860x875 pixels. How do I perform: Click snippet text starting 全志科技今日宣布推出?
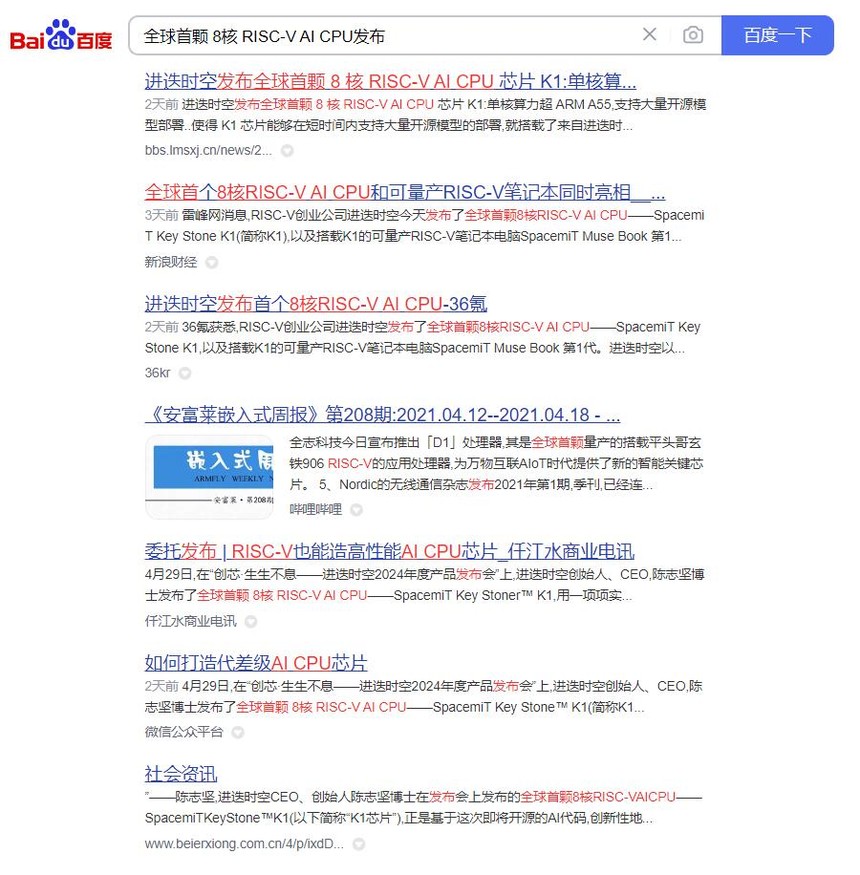[496, 464]
